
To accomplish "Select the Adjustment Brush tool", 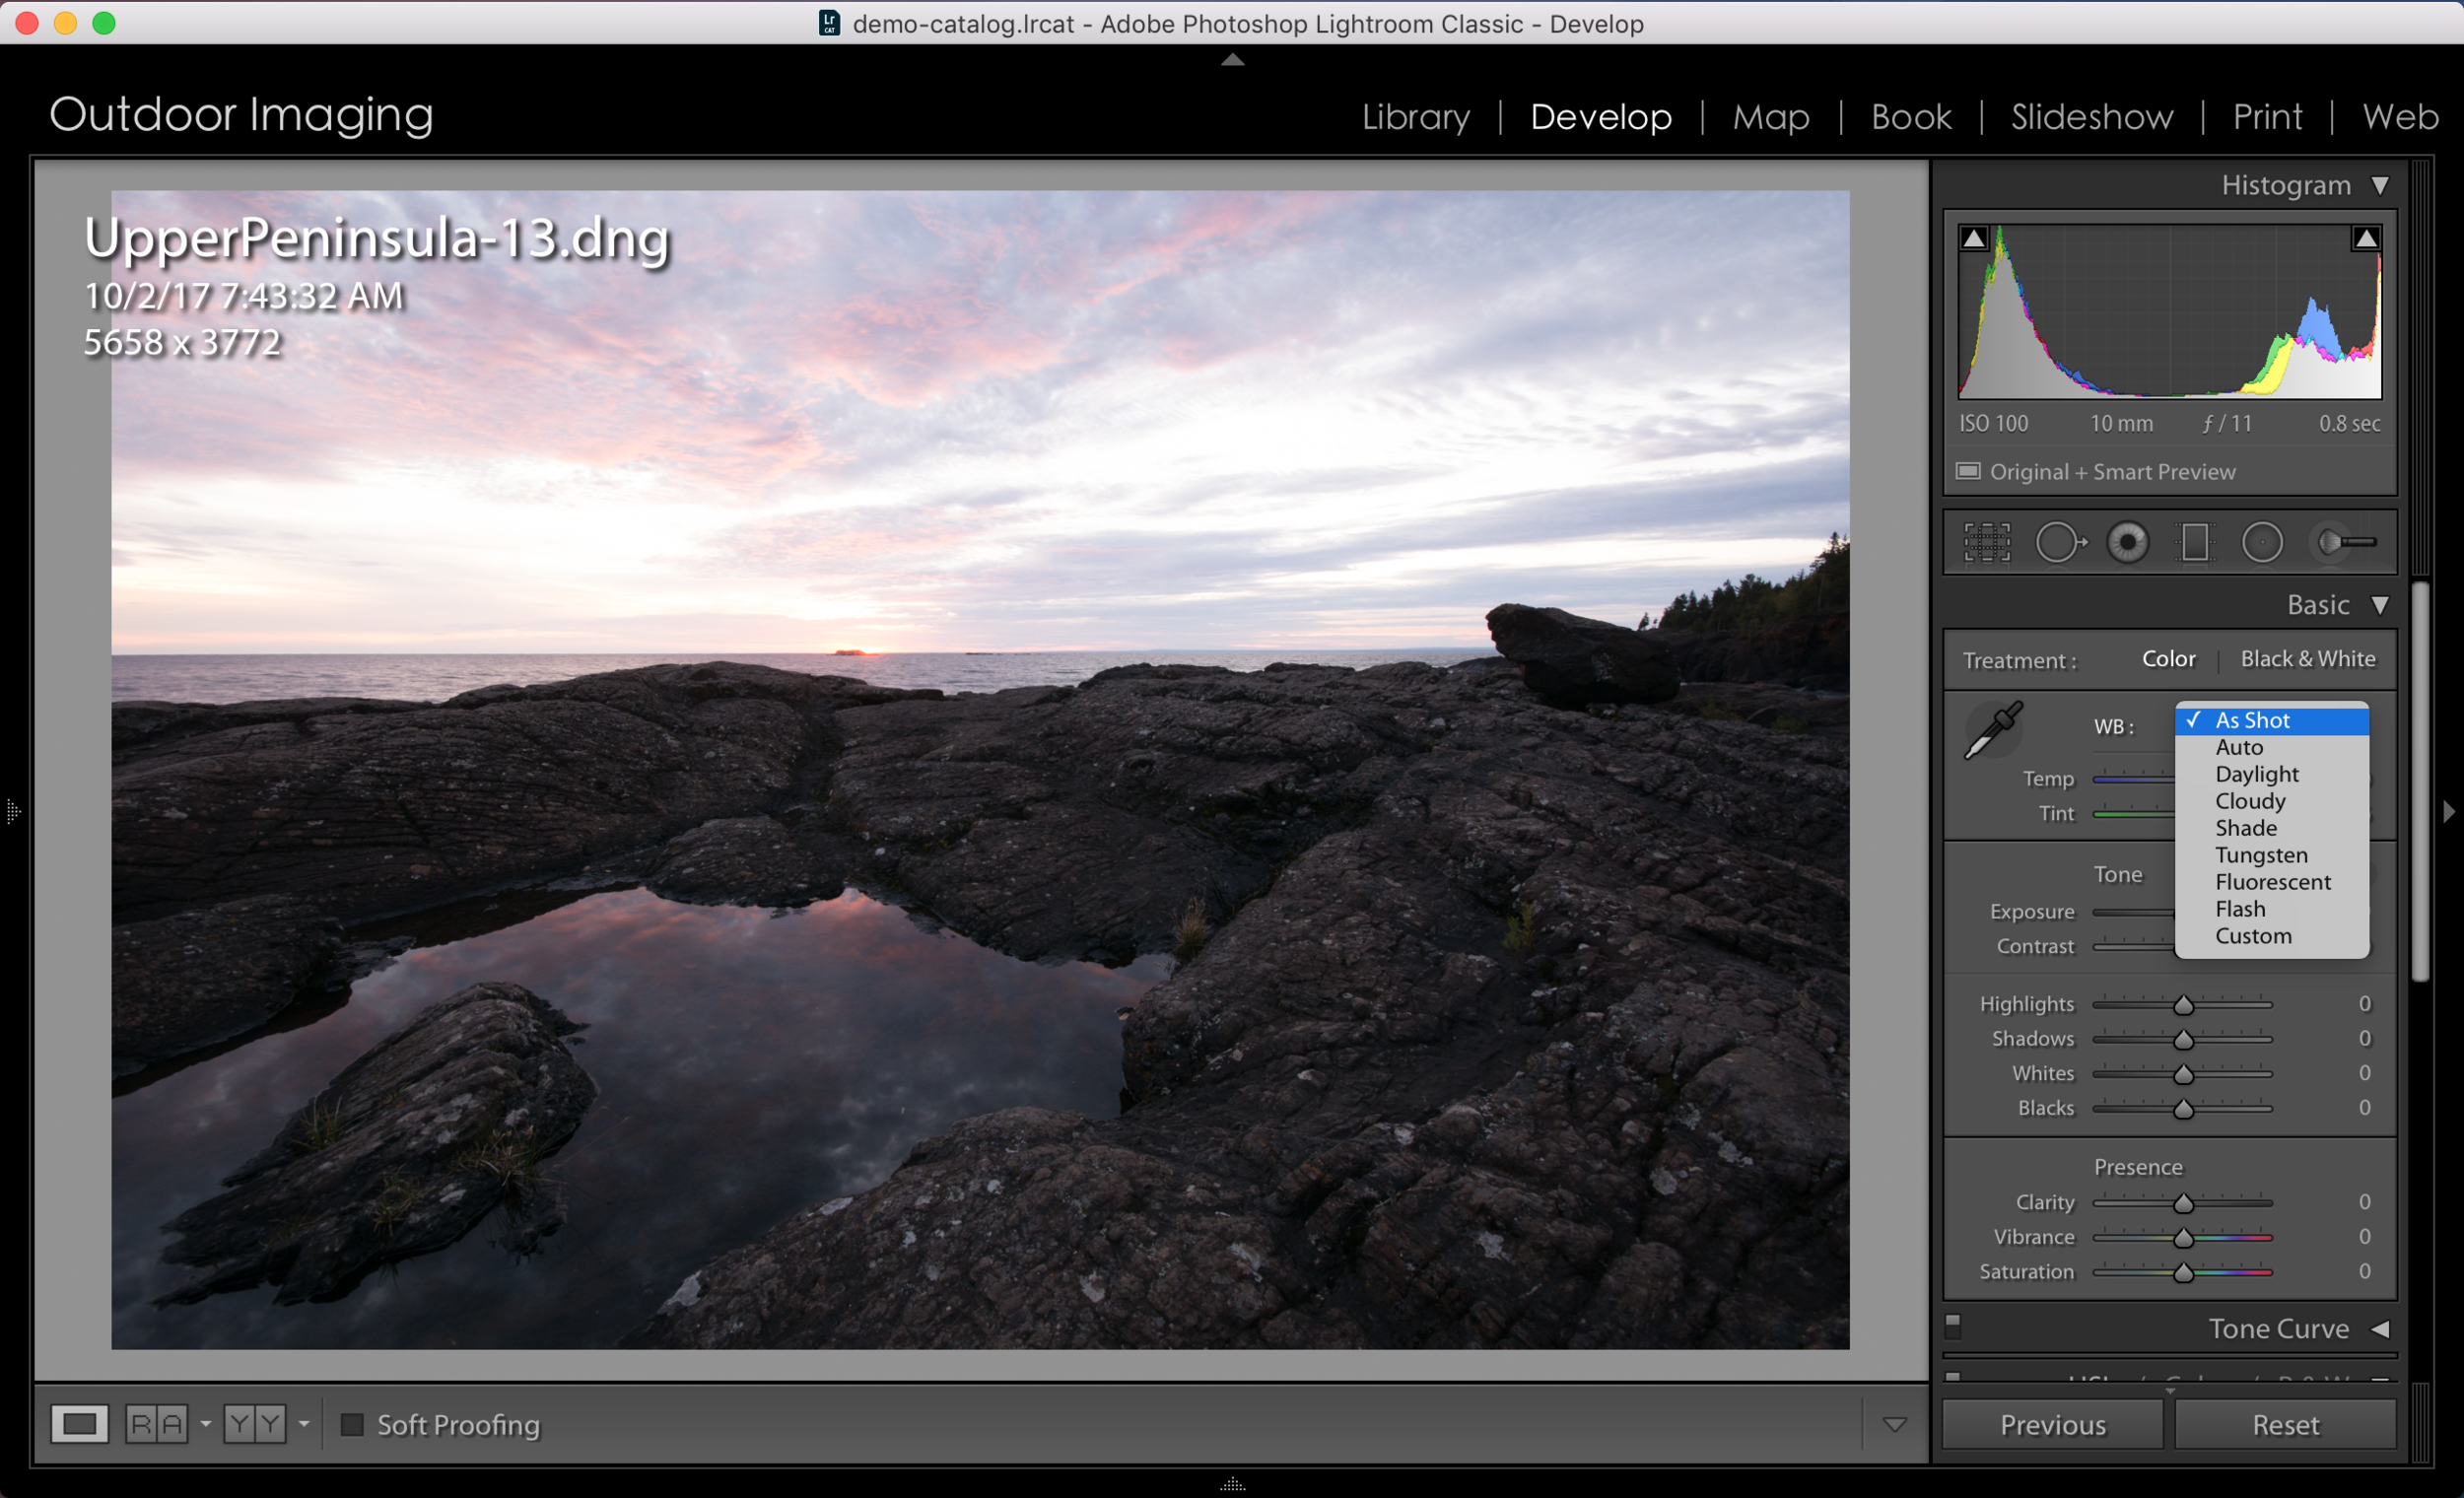I will click(x=2347, y=543).
